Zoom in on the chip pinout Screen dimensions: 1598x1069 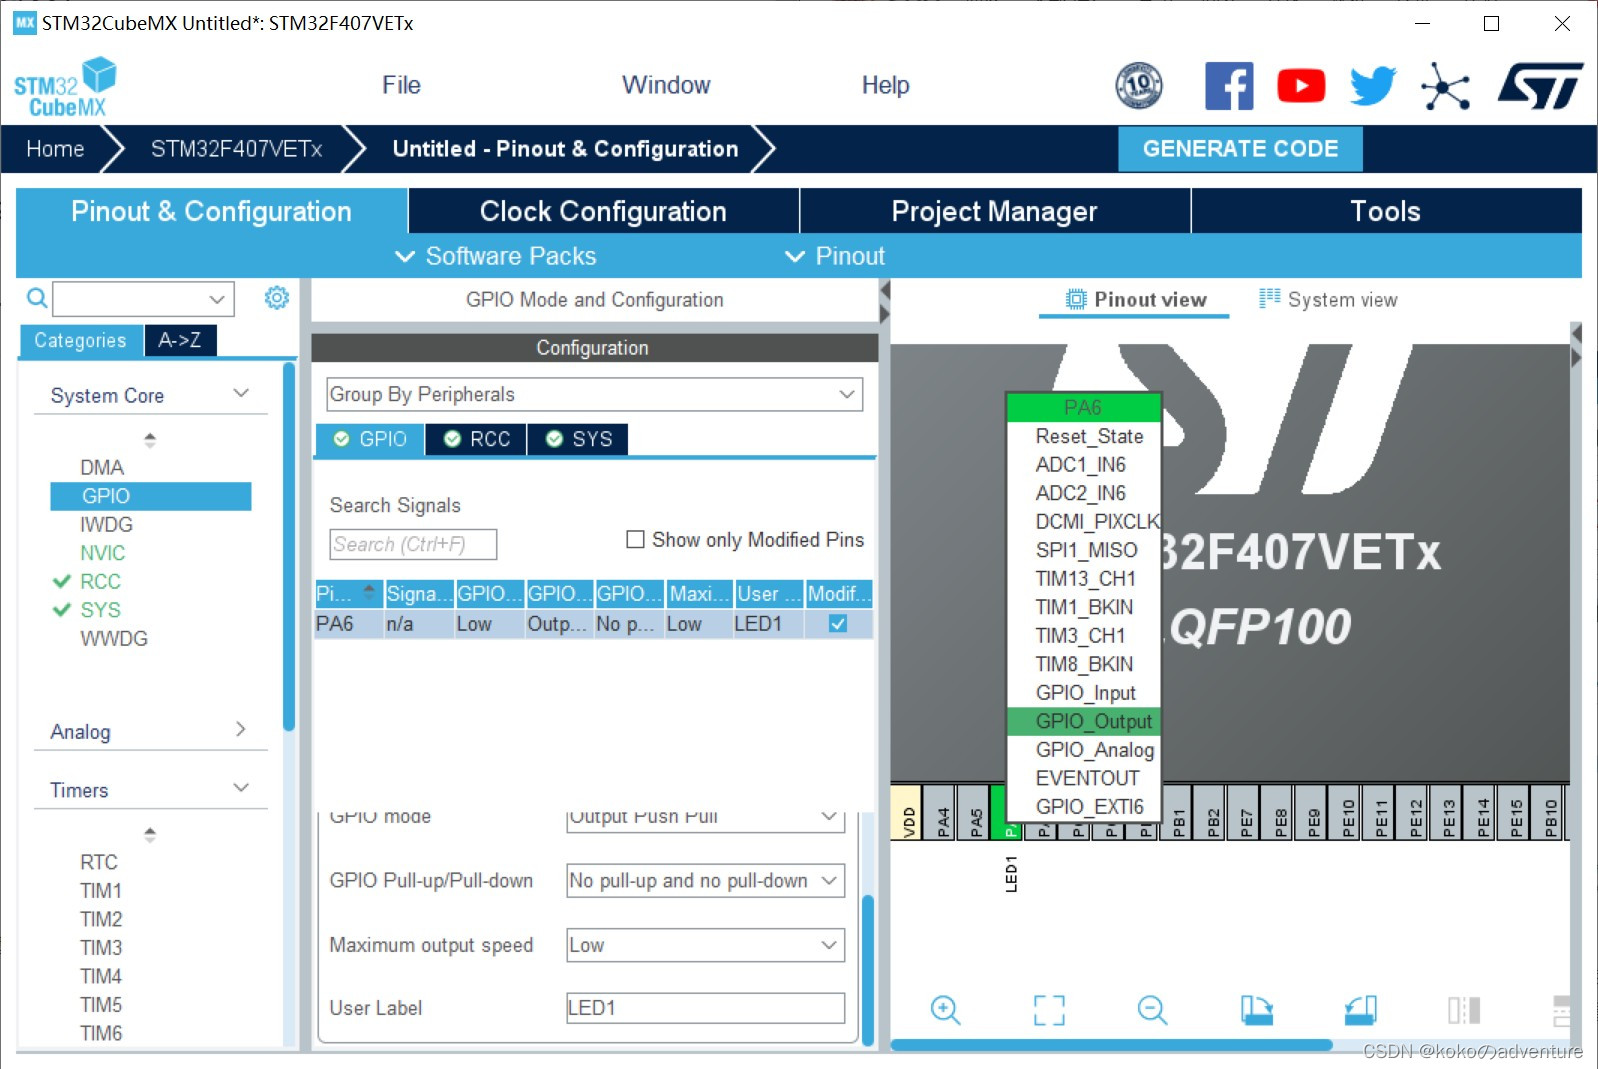click(x=945, y=1010)
